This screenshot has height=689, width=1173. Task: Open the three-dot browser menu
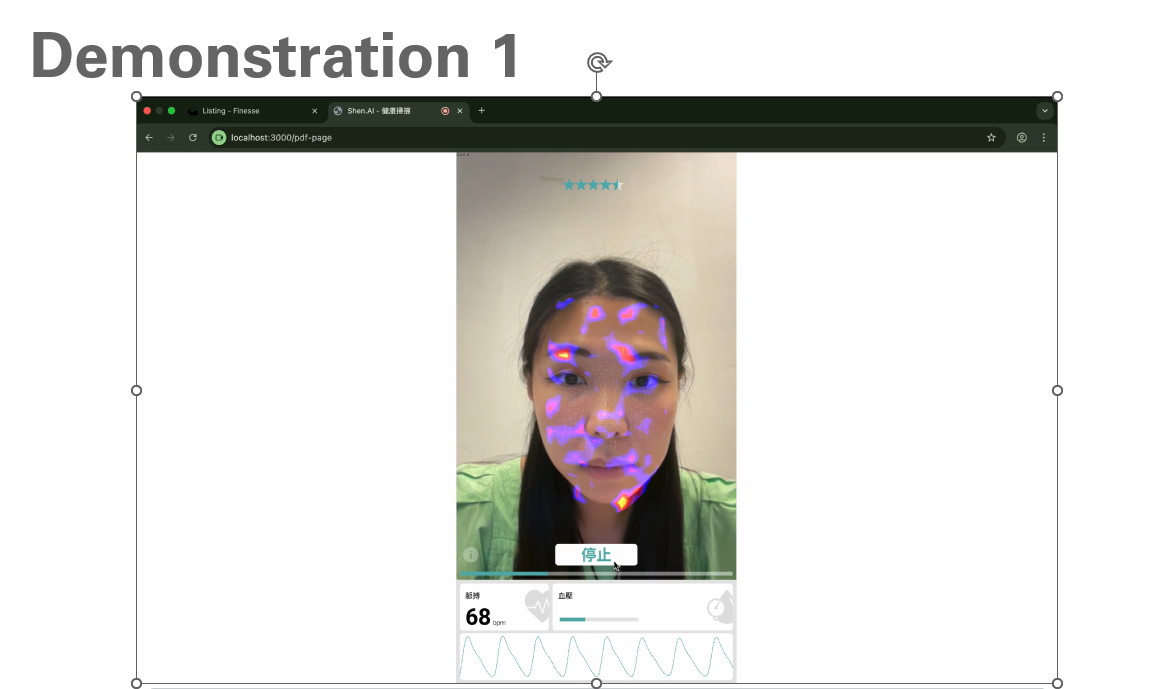point(1043,138)
